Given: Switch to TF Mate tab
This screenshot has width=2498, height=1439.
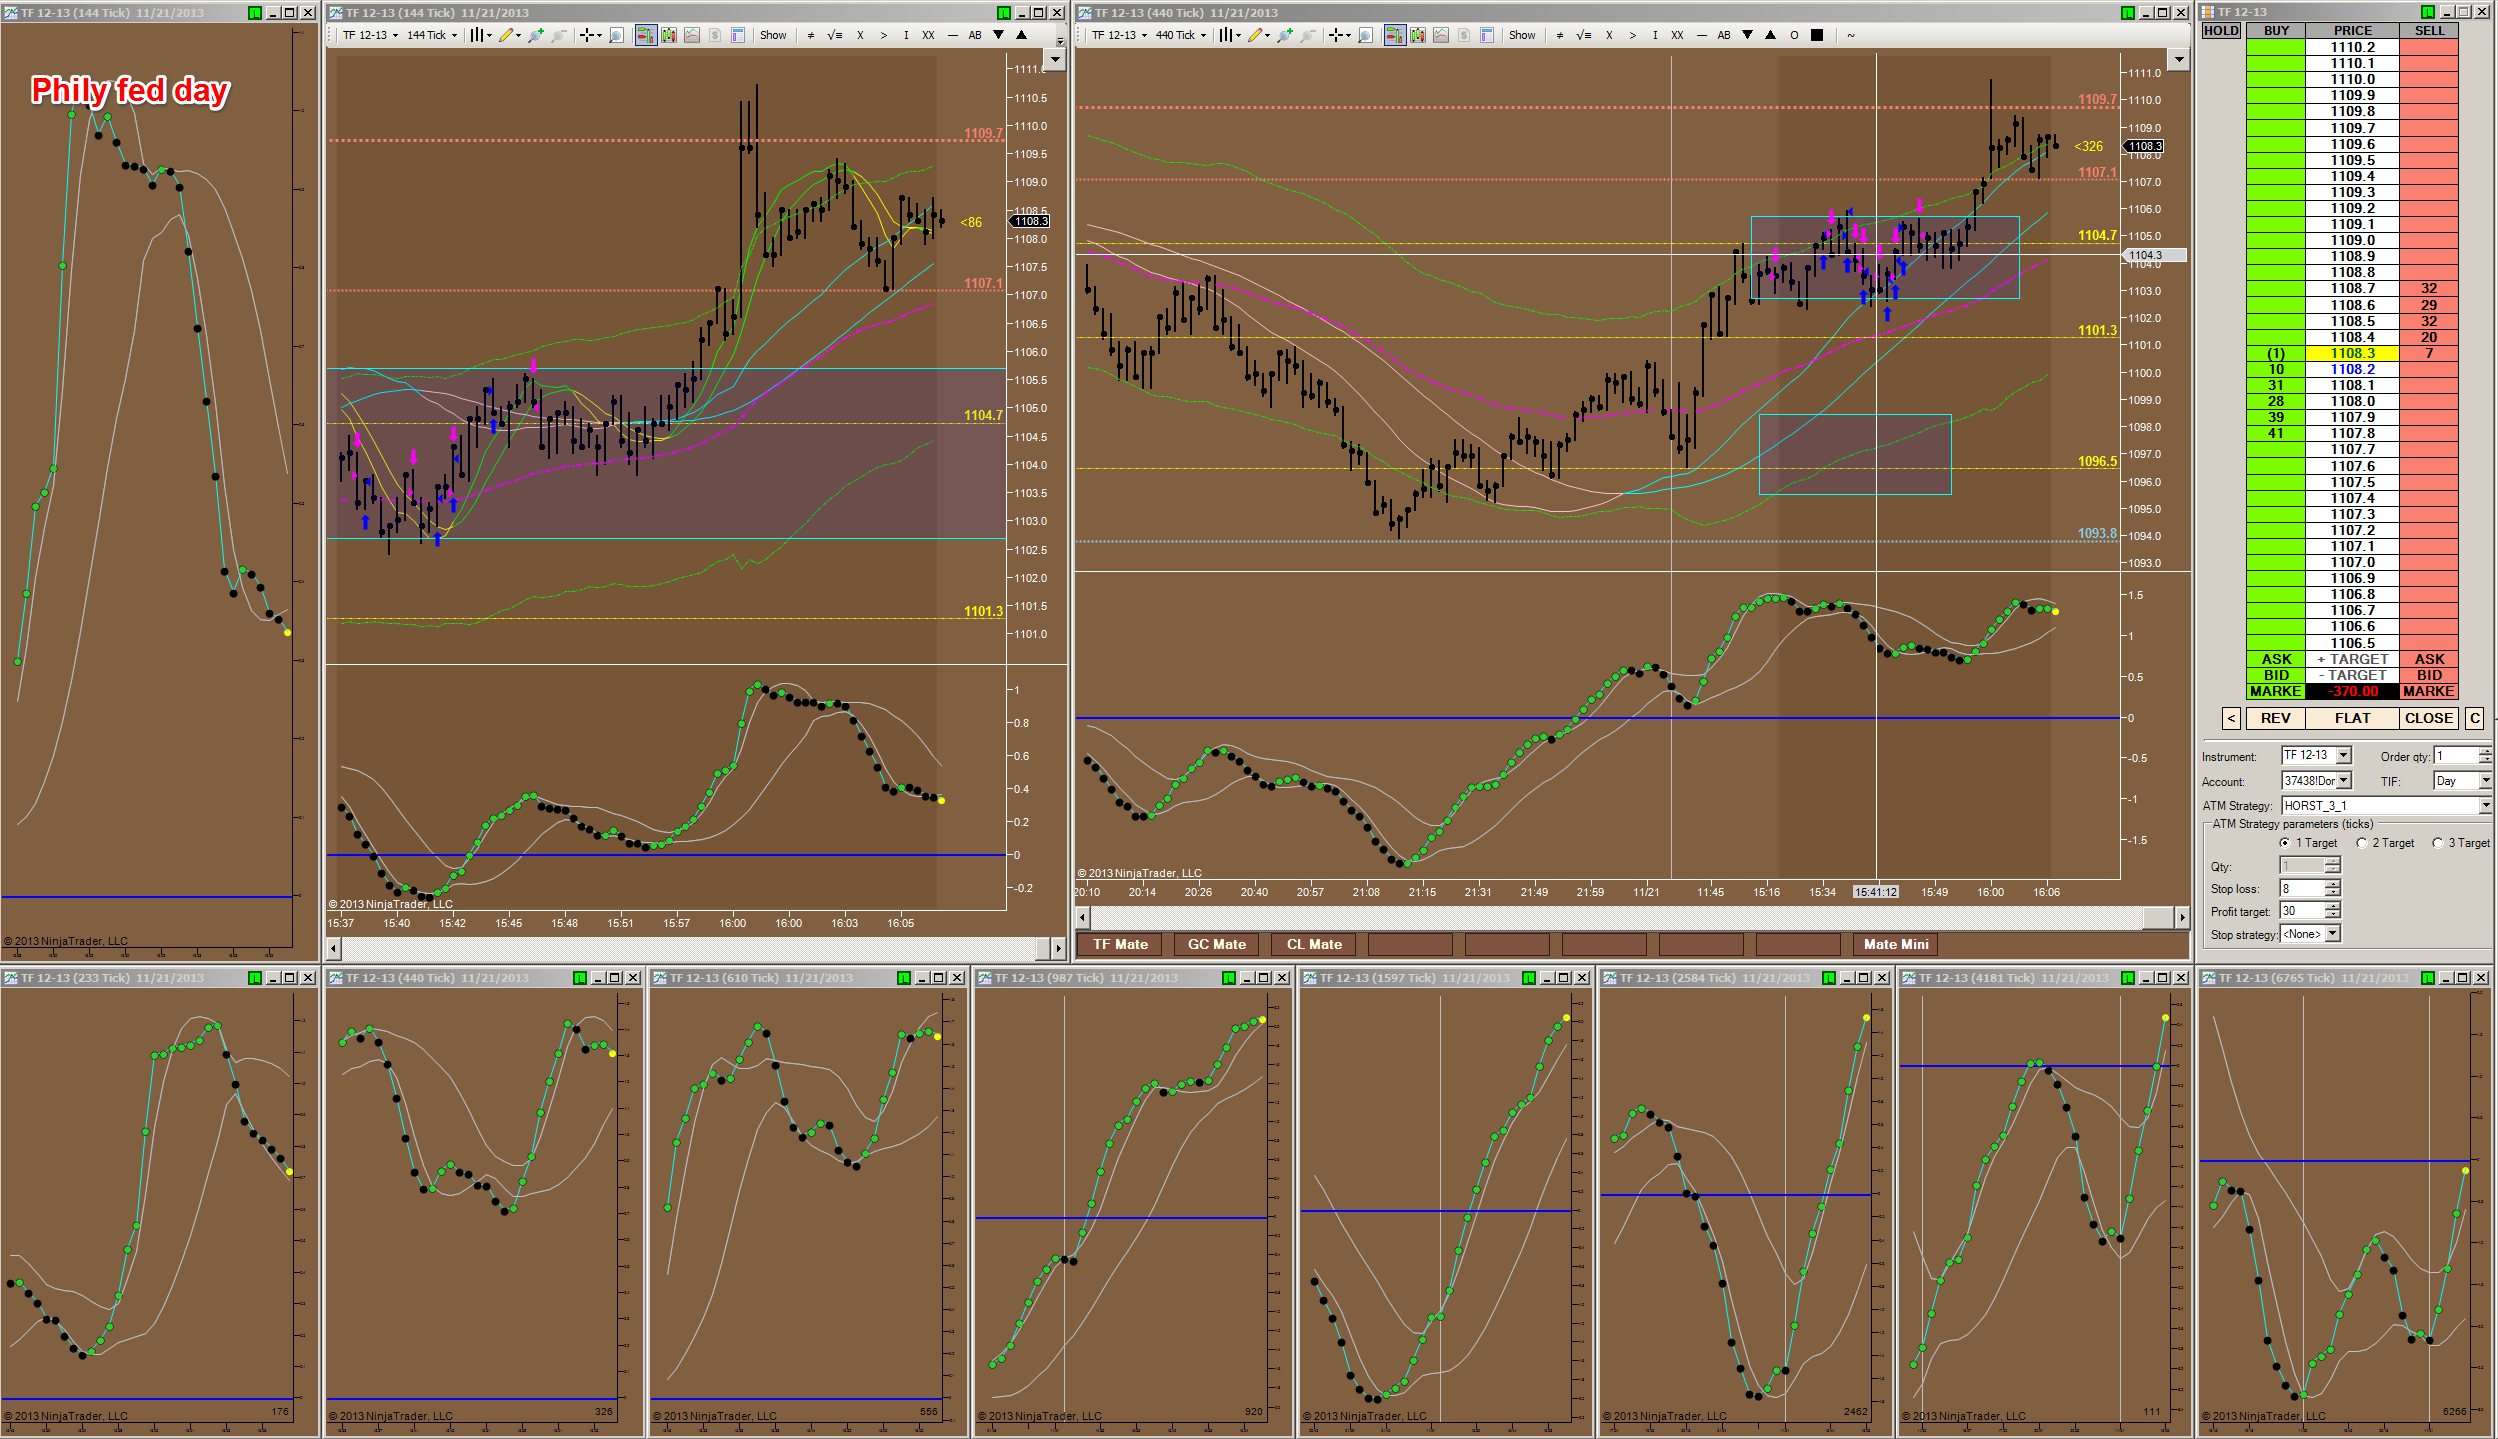Looking at the screenshot, I should [x=1119, y=944].
